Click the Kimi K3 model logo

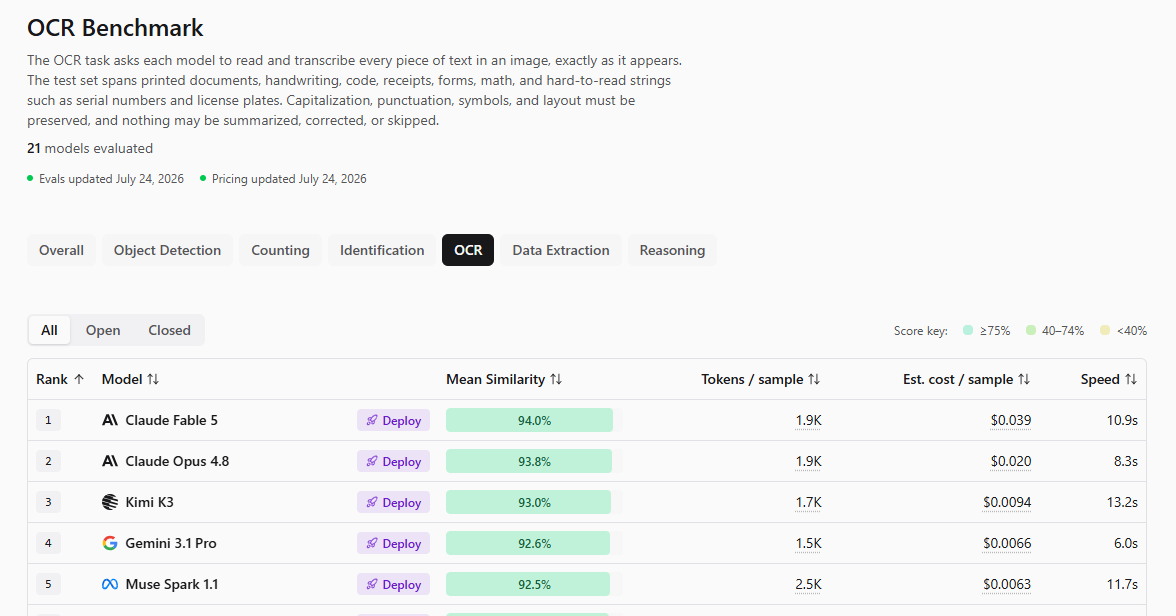110,502
